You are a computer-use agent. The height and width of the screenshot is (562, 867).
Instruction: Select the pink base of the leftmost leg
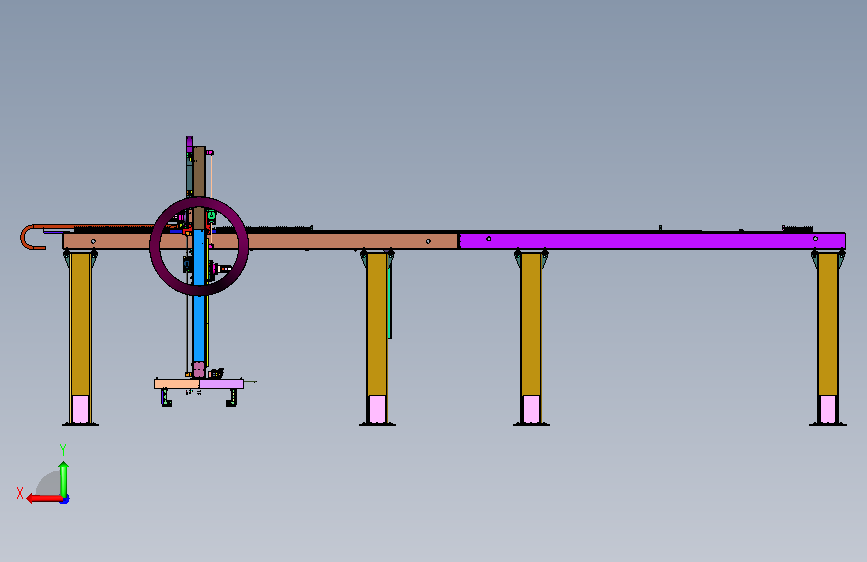click(80, 409)
